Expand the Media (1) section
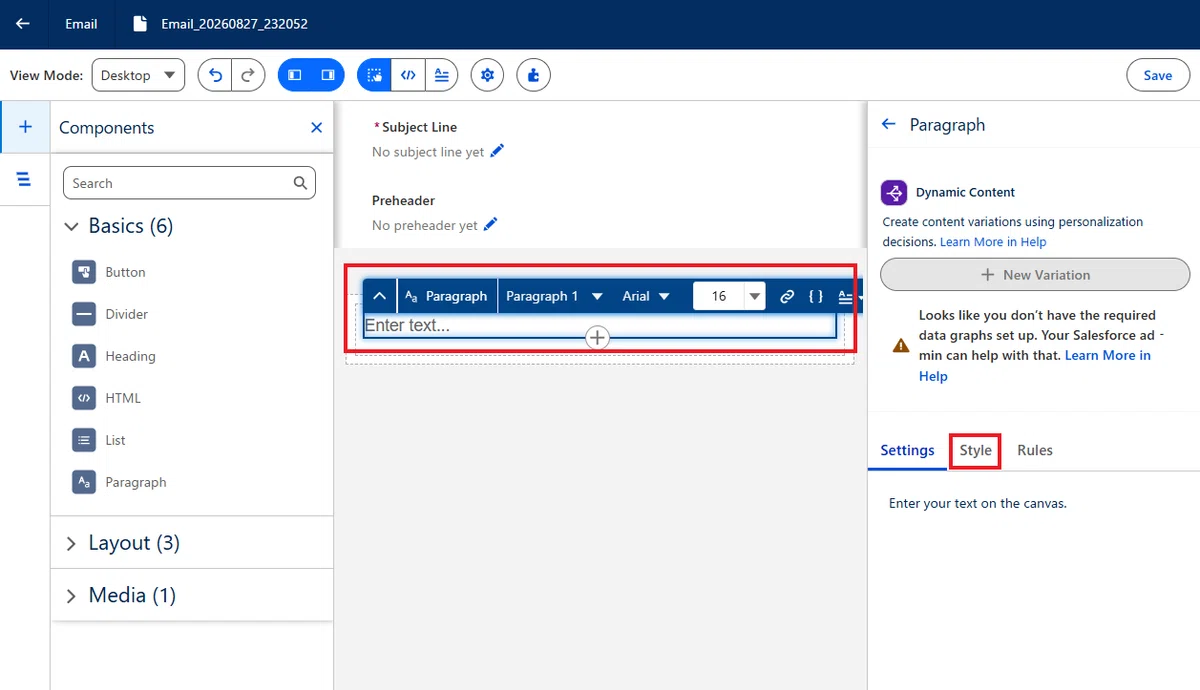Image resolution: width=1200 pixels, height=690 pixels. [71, 596]
